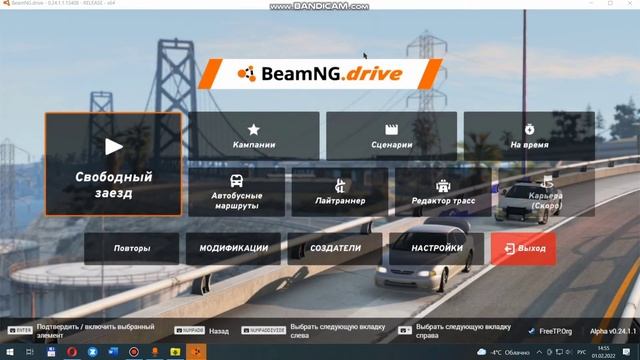Open the weather widget showing -4°C Облачно
Screen dimensions: 640x360
(503, 352)
